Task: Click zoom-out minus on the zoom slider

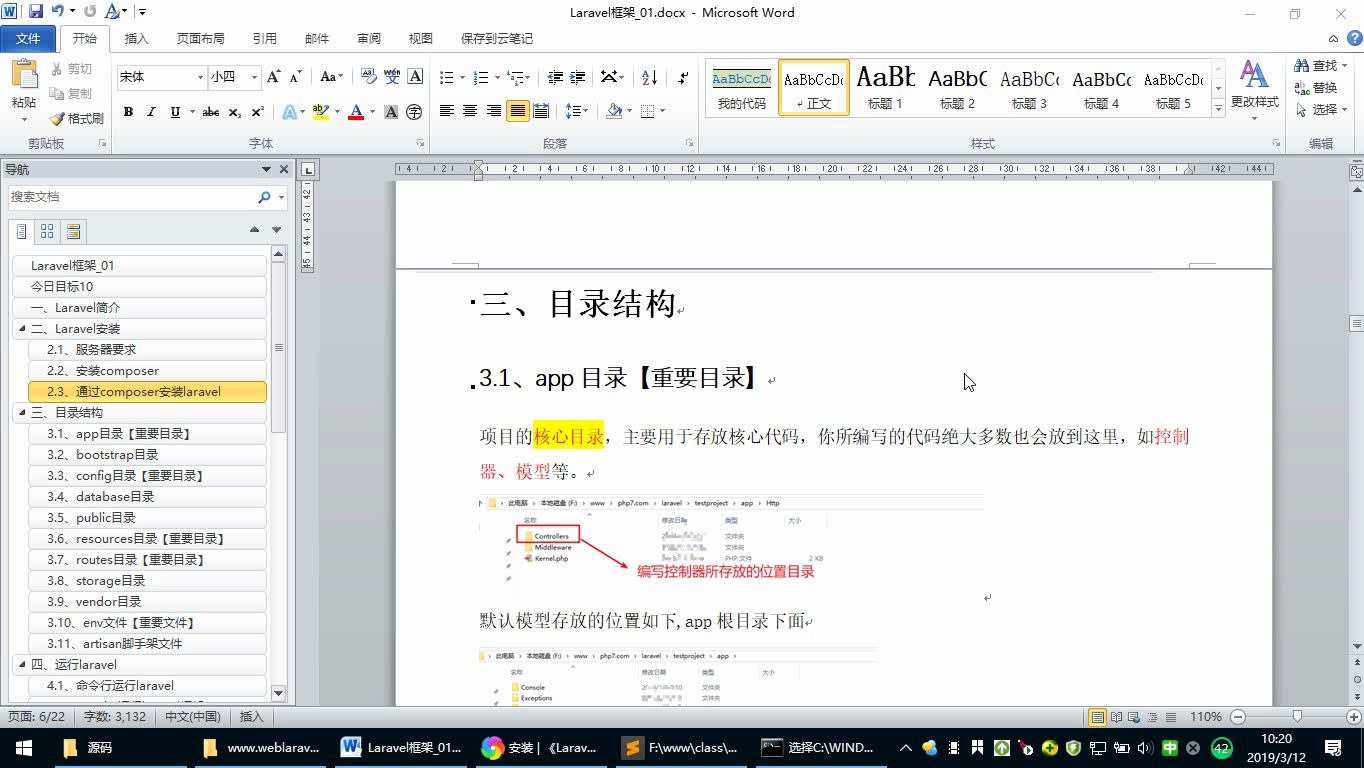Action: (x=1238, y=717)
